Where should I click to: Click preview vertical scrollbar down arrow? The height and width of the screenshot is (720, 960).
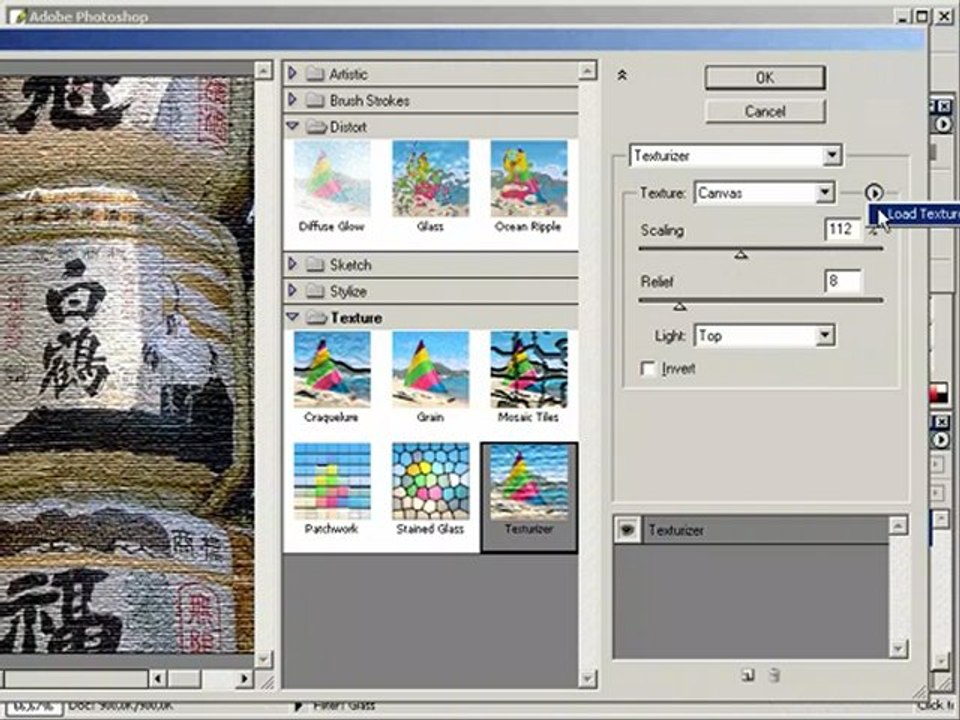(263, 659)
